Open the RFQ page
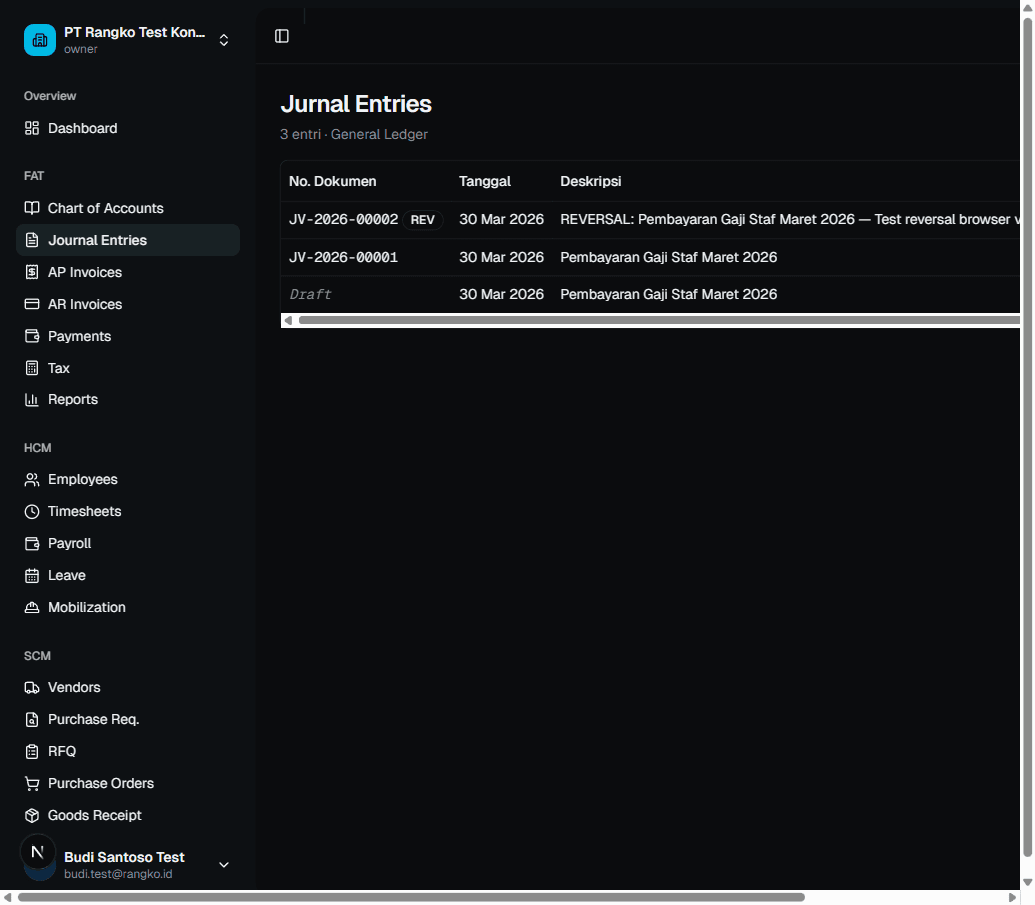Viewport: 1035px width, 905px height. [127, 751]
